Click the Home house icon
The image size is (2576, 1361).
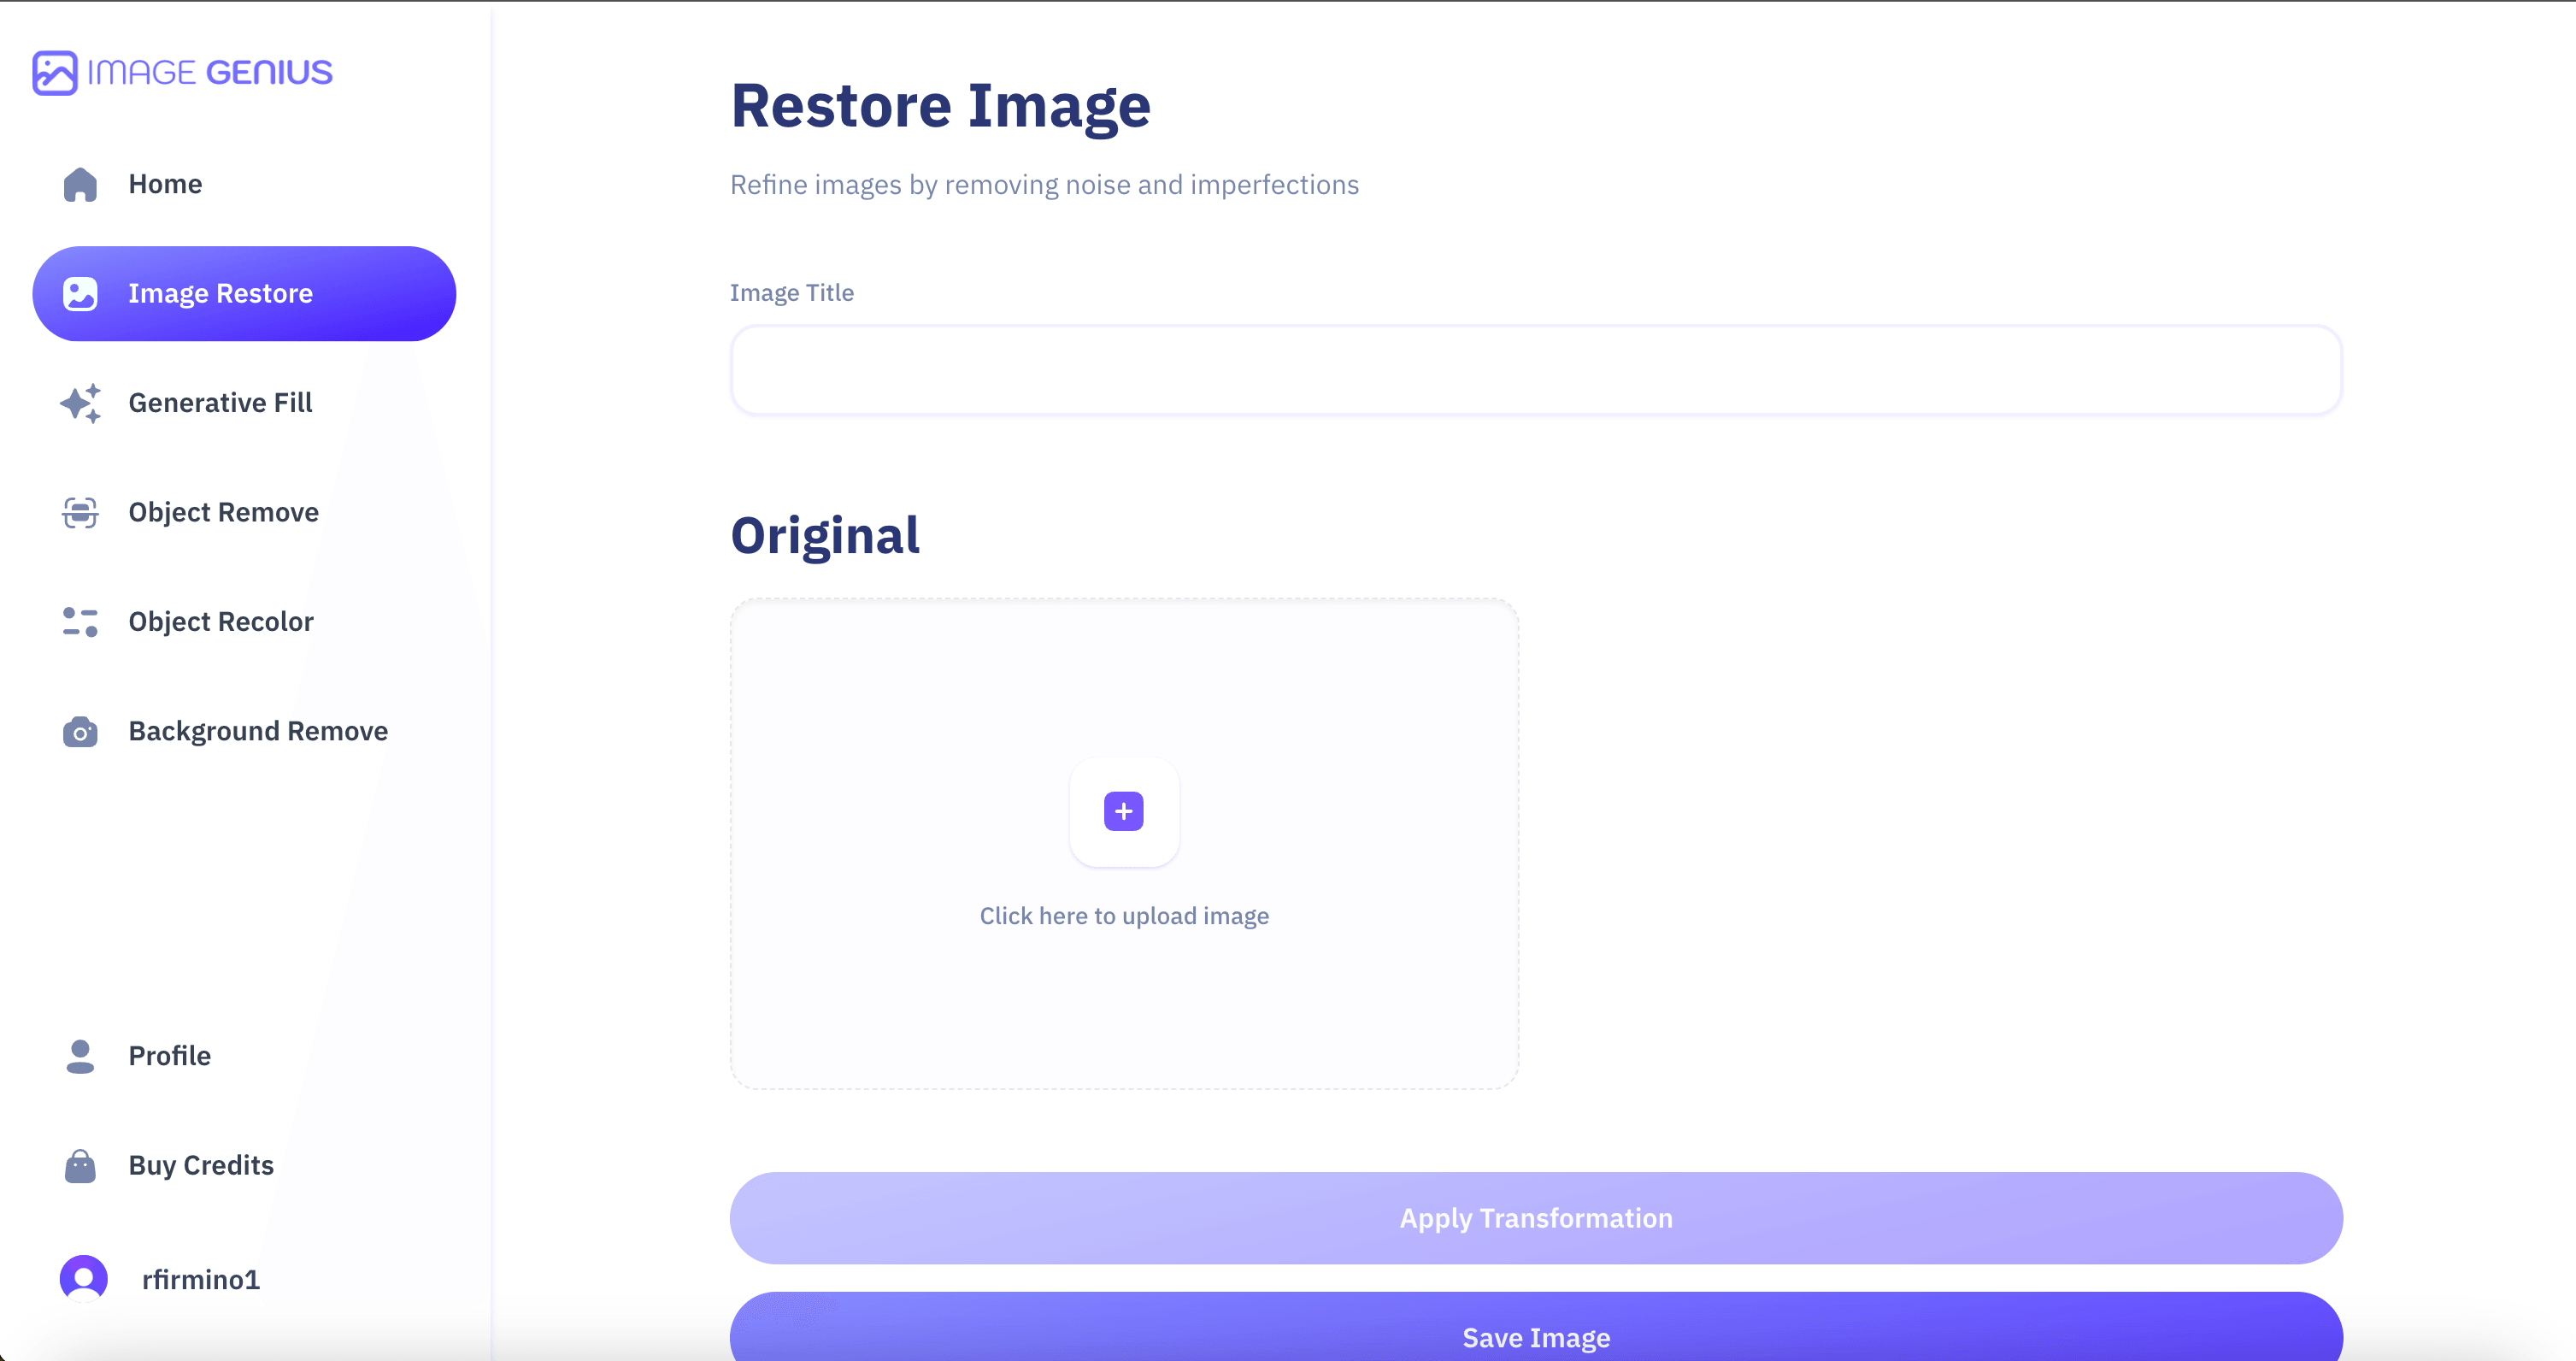click(80, 184)
